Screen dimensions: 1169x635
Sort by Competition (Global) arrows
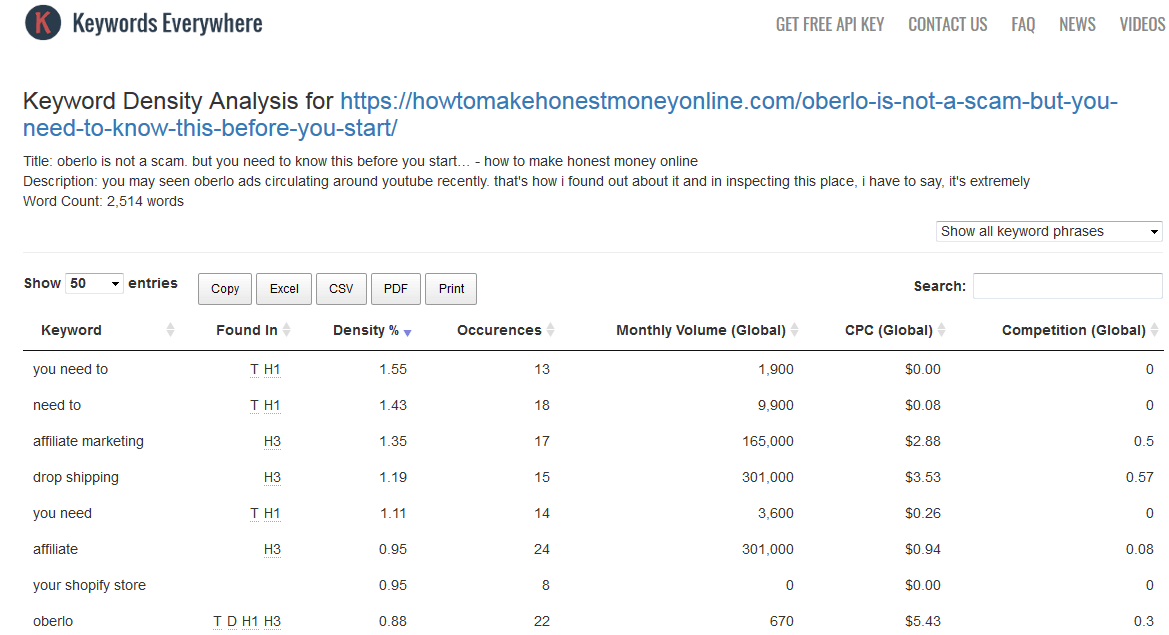(1154, 330)
